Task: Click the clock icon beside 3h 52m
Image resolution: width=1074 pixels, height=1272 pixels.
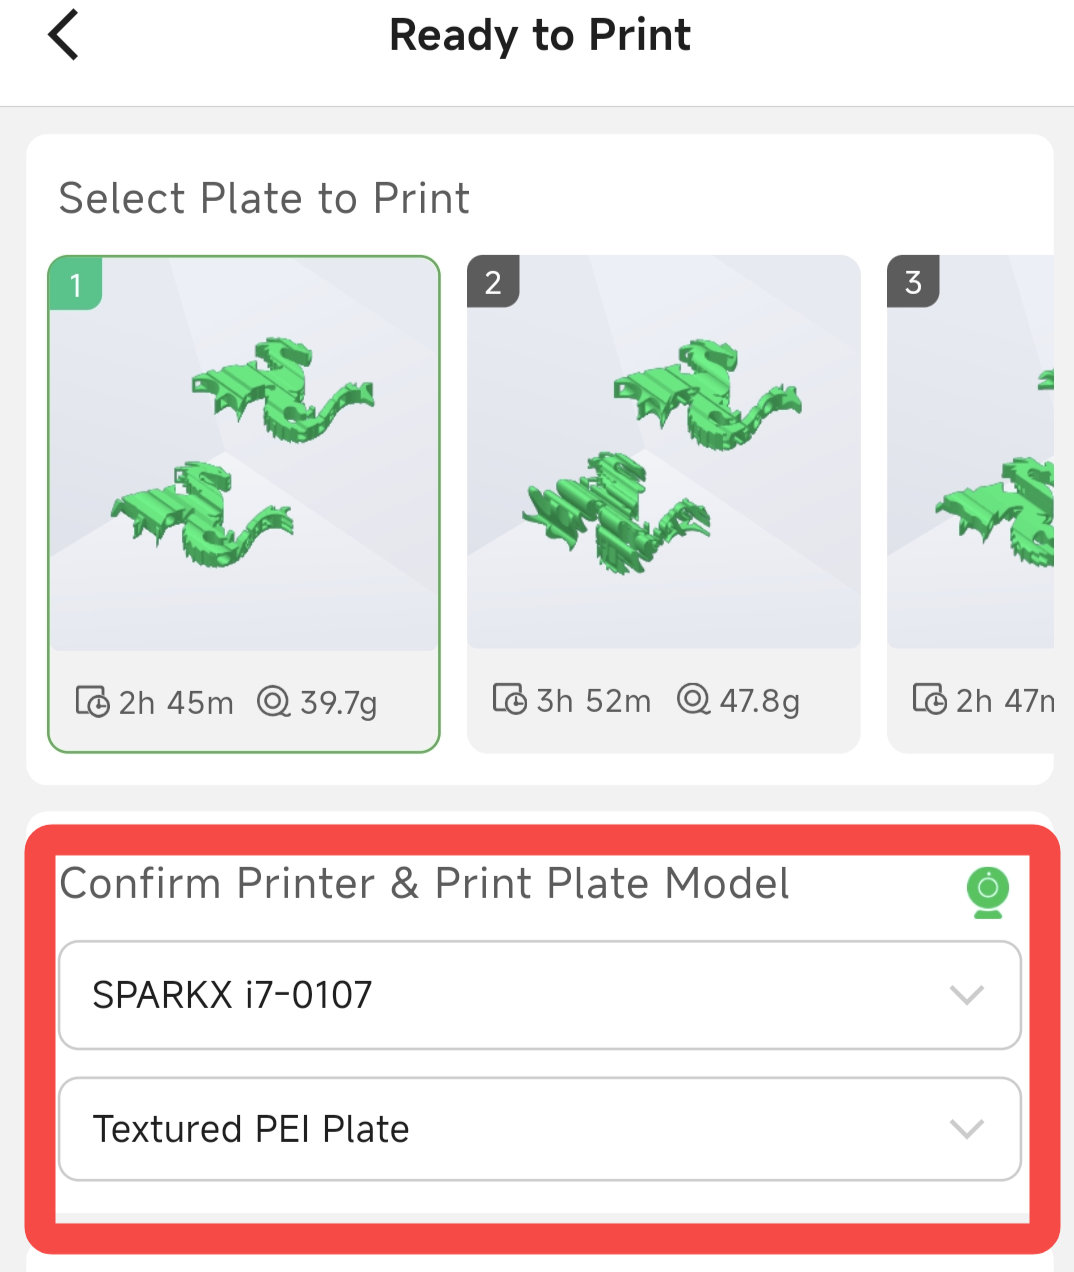Action: point(510,699)
